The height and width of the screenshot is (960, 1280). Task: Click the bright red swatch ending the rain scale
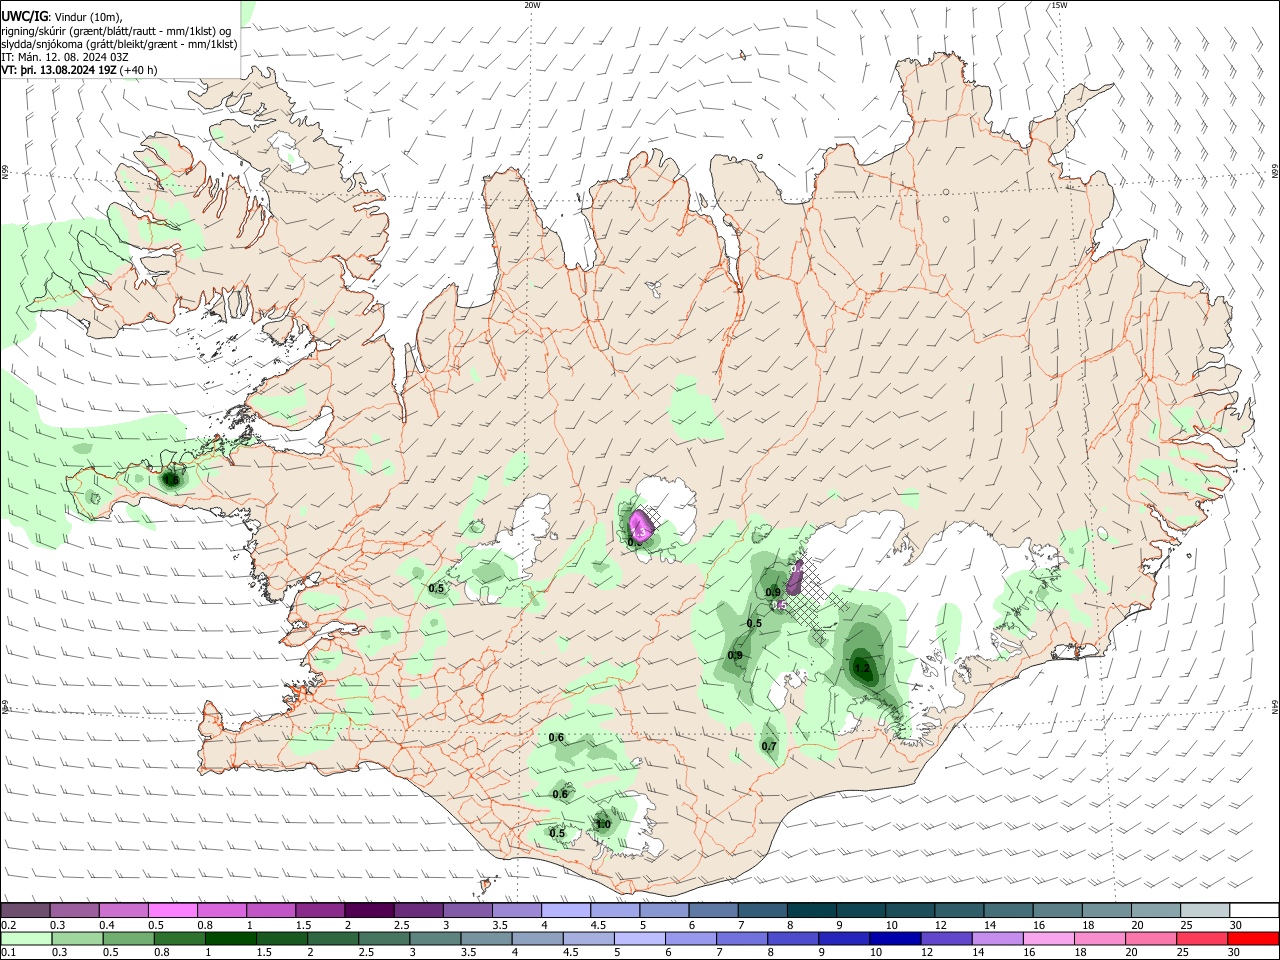1253,938
